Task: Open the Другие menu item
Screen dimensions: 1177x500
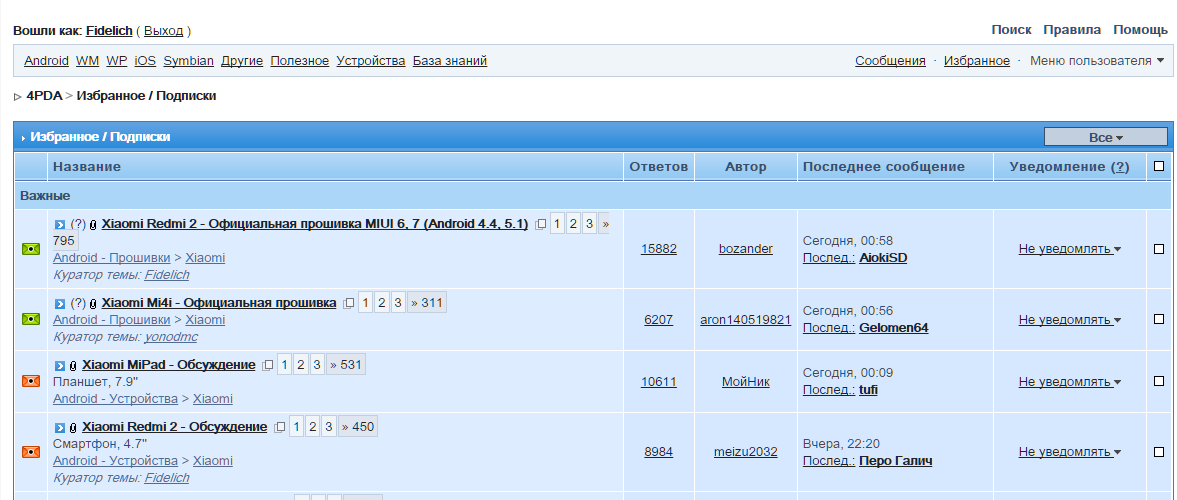Action: 242,61
